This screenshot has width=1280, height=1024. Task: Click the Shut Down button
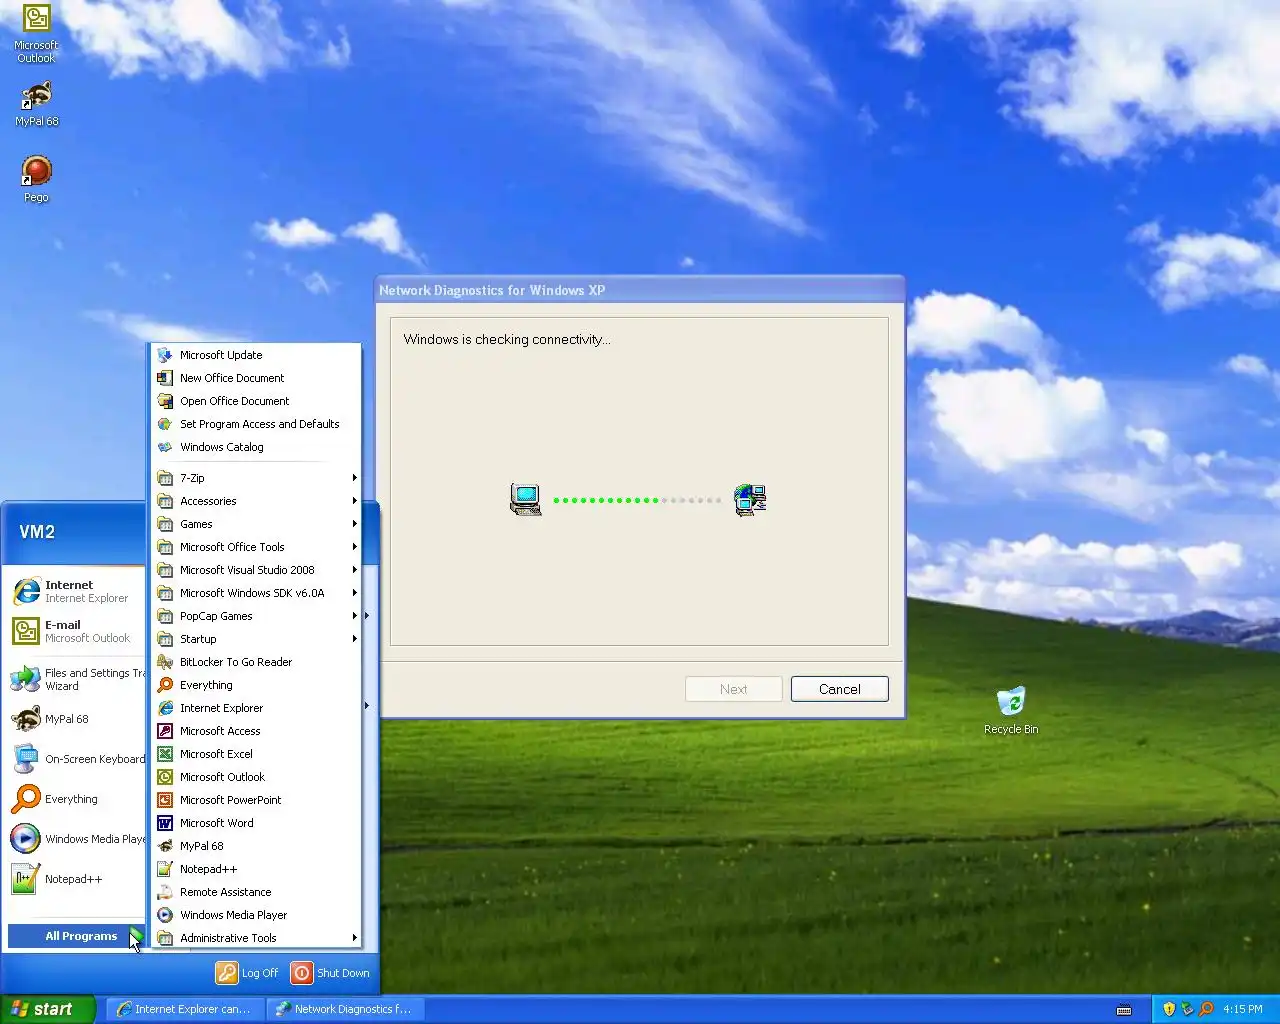[330, 973]
